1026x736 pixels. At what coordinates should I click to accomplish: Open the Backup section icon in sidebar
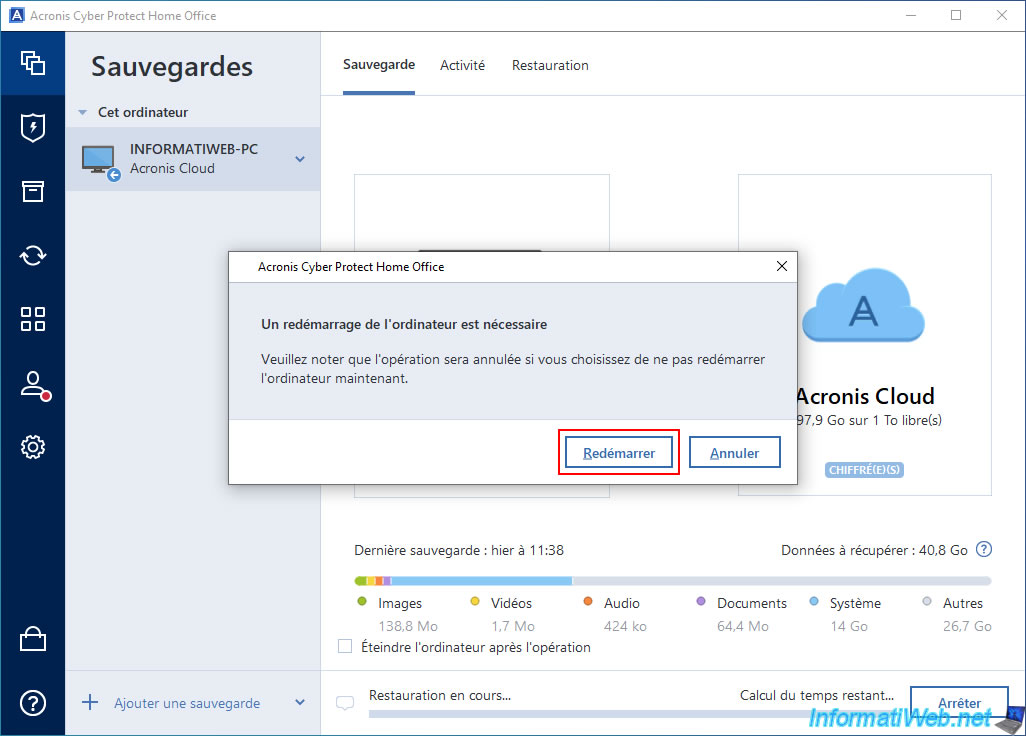pyautogui.click(x=33, y=63)
